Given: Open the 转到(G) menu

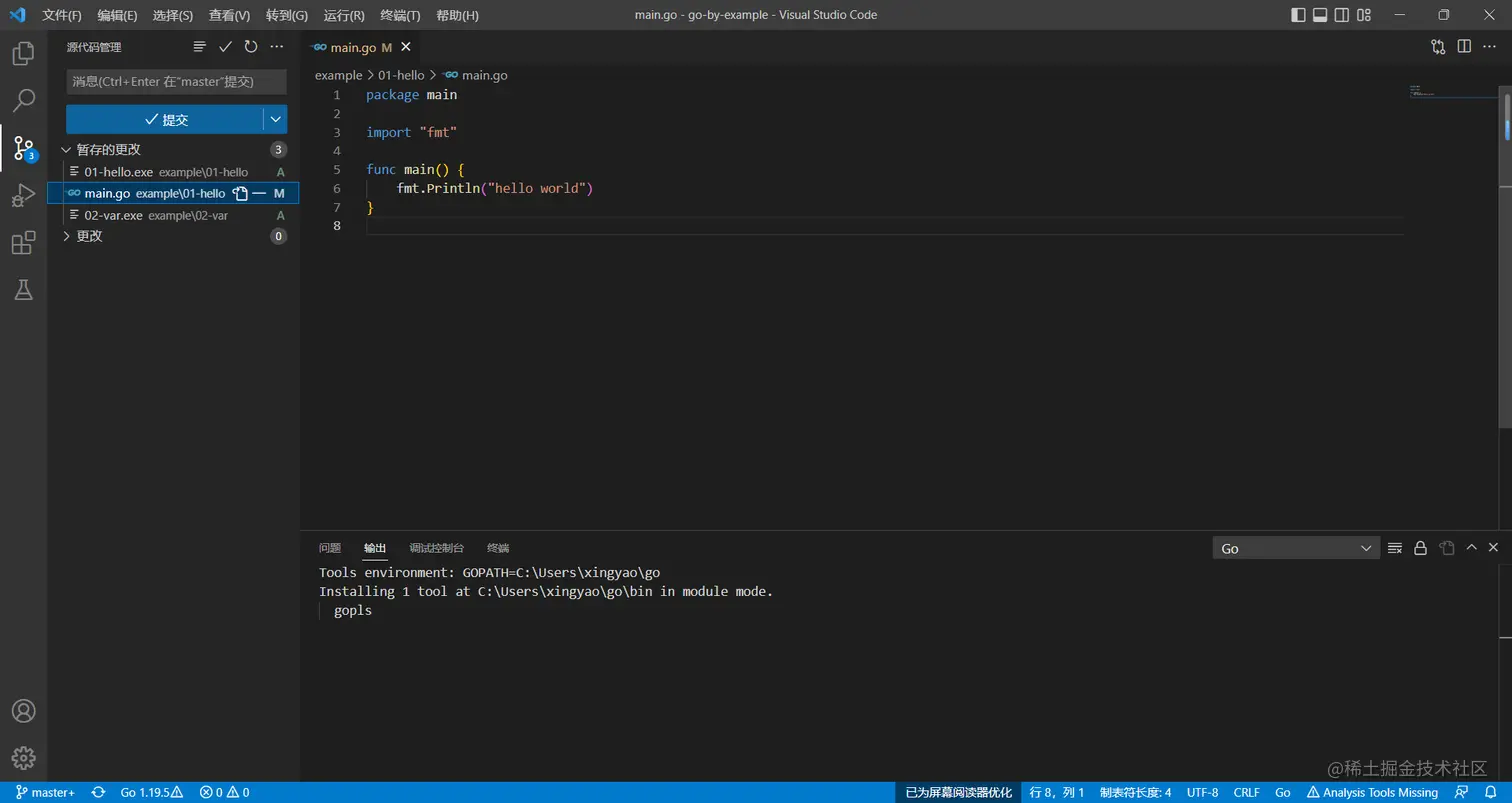Looking at the screenshot, I should click(287, 16).
